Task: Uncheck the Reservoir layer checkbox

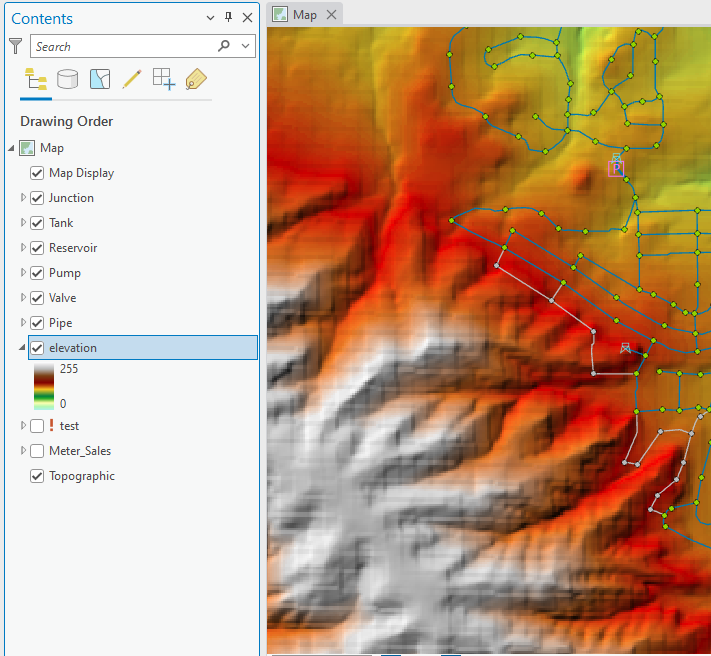Action: (x=37, y=248)
